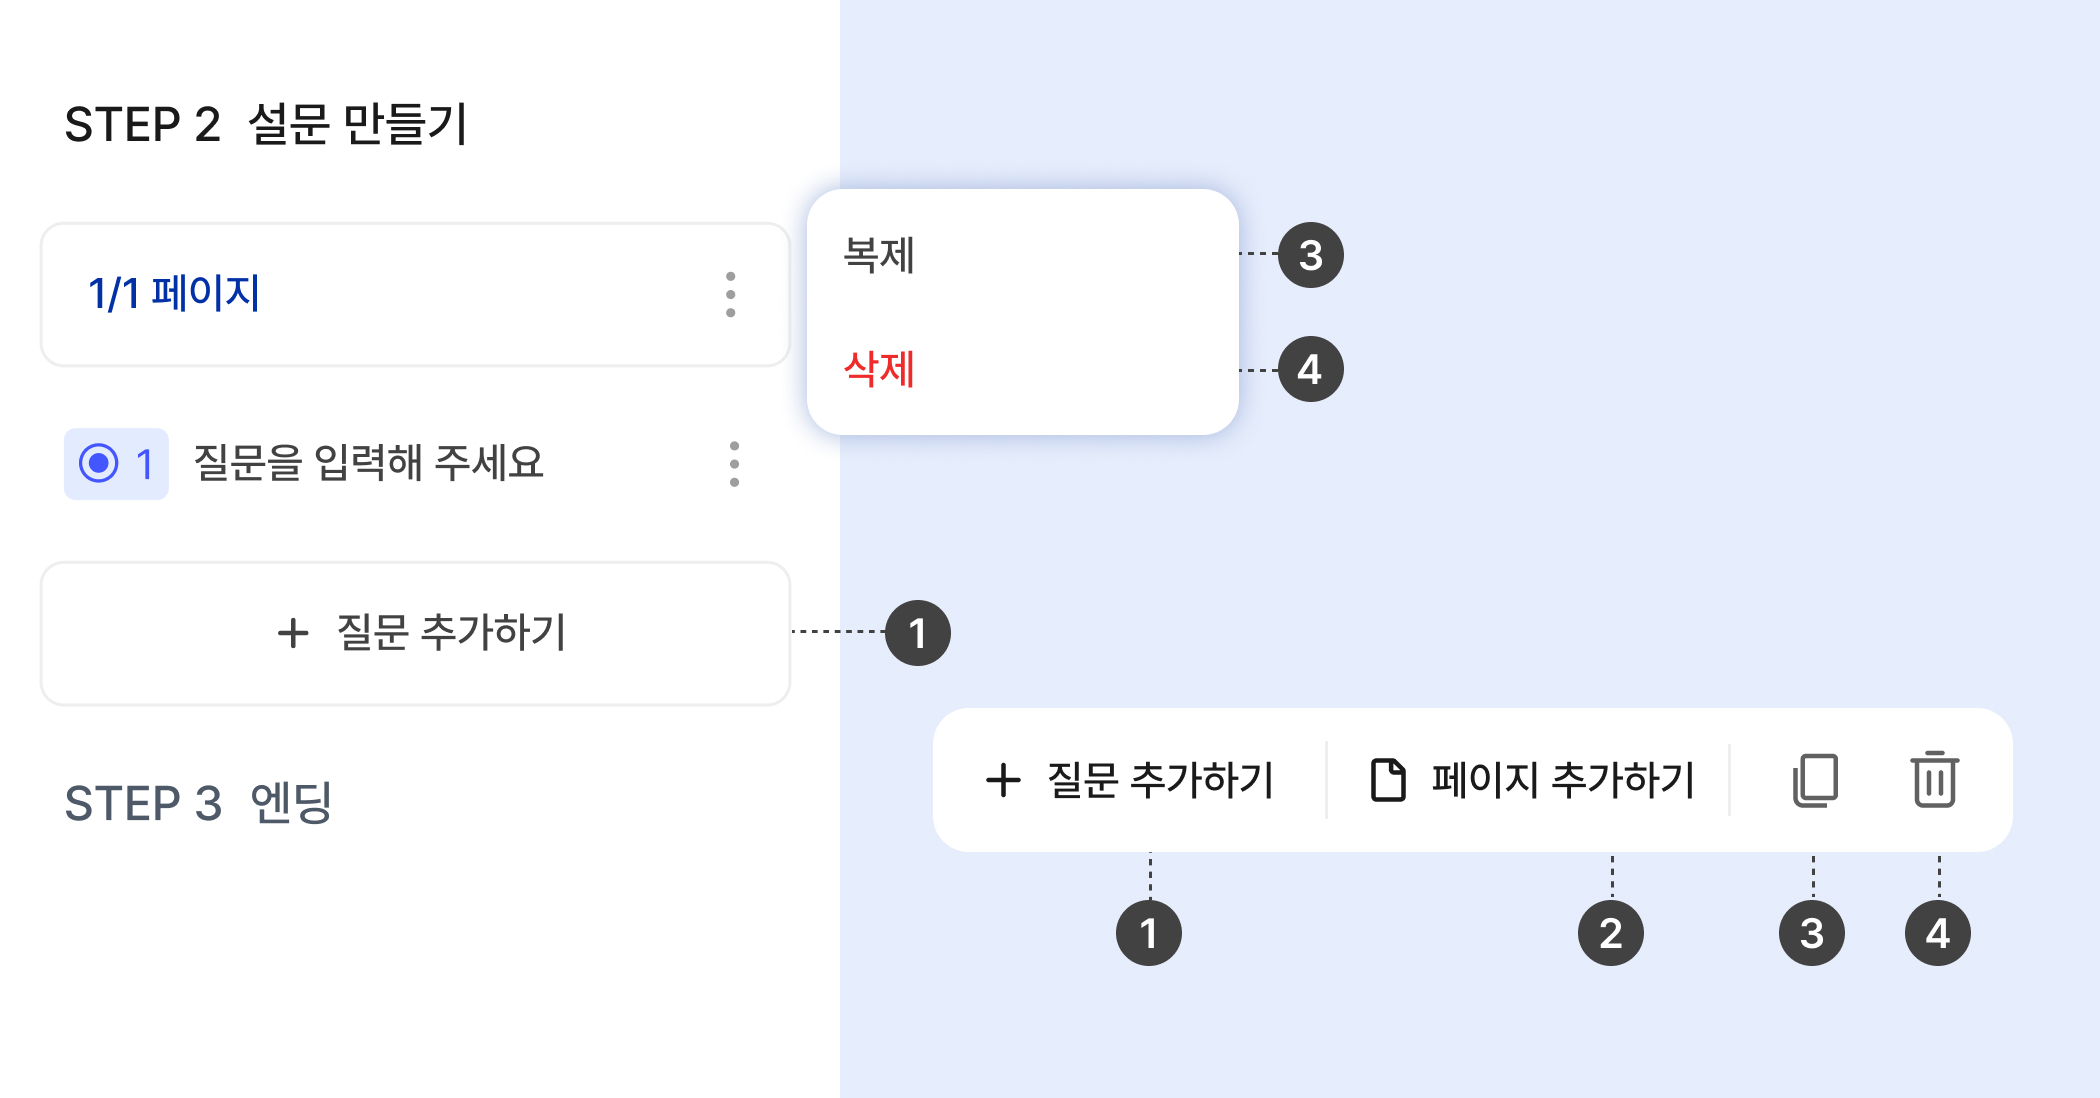The image size is (2100, 1098).
Task: Click annotation badge 2 under 페이지 추가하기
Action: pyautogui.click(x=1610, y=933)
